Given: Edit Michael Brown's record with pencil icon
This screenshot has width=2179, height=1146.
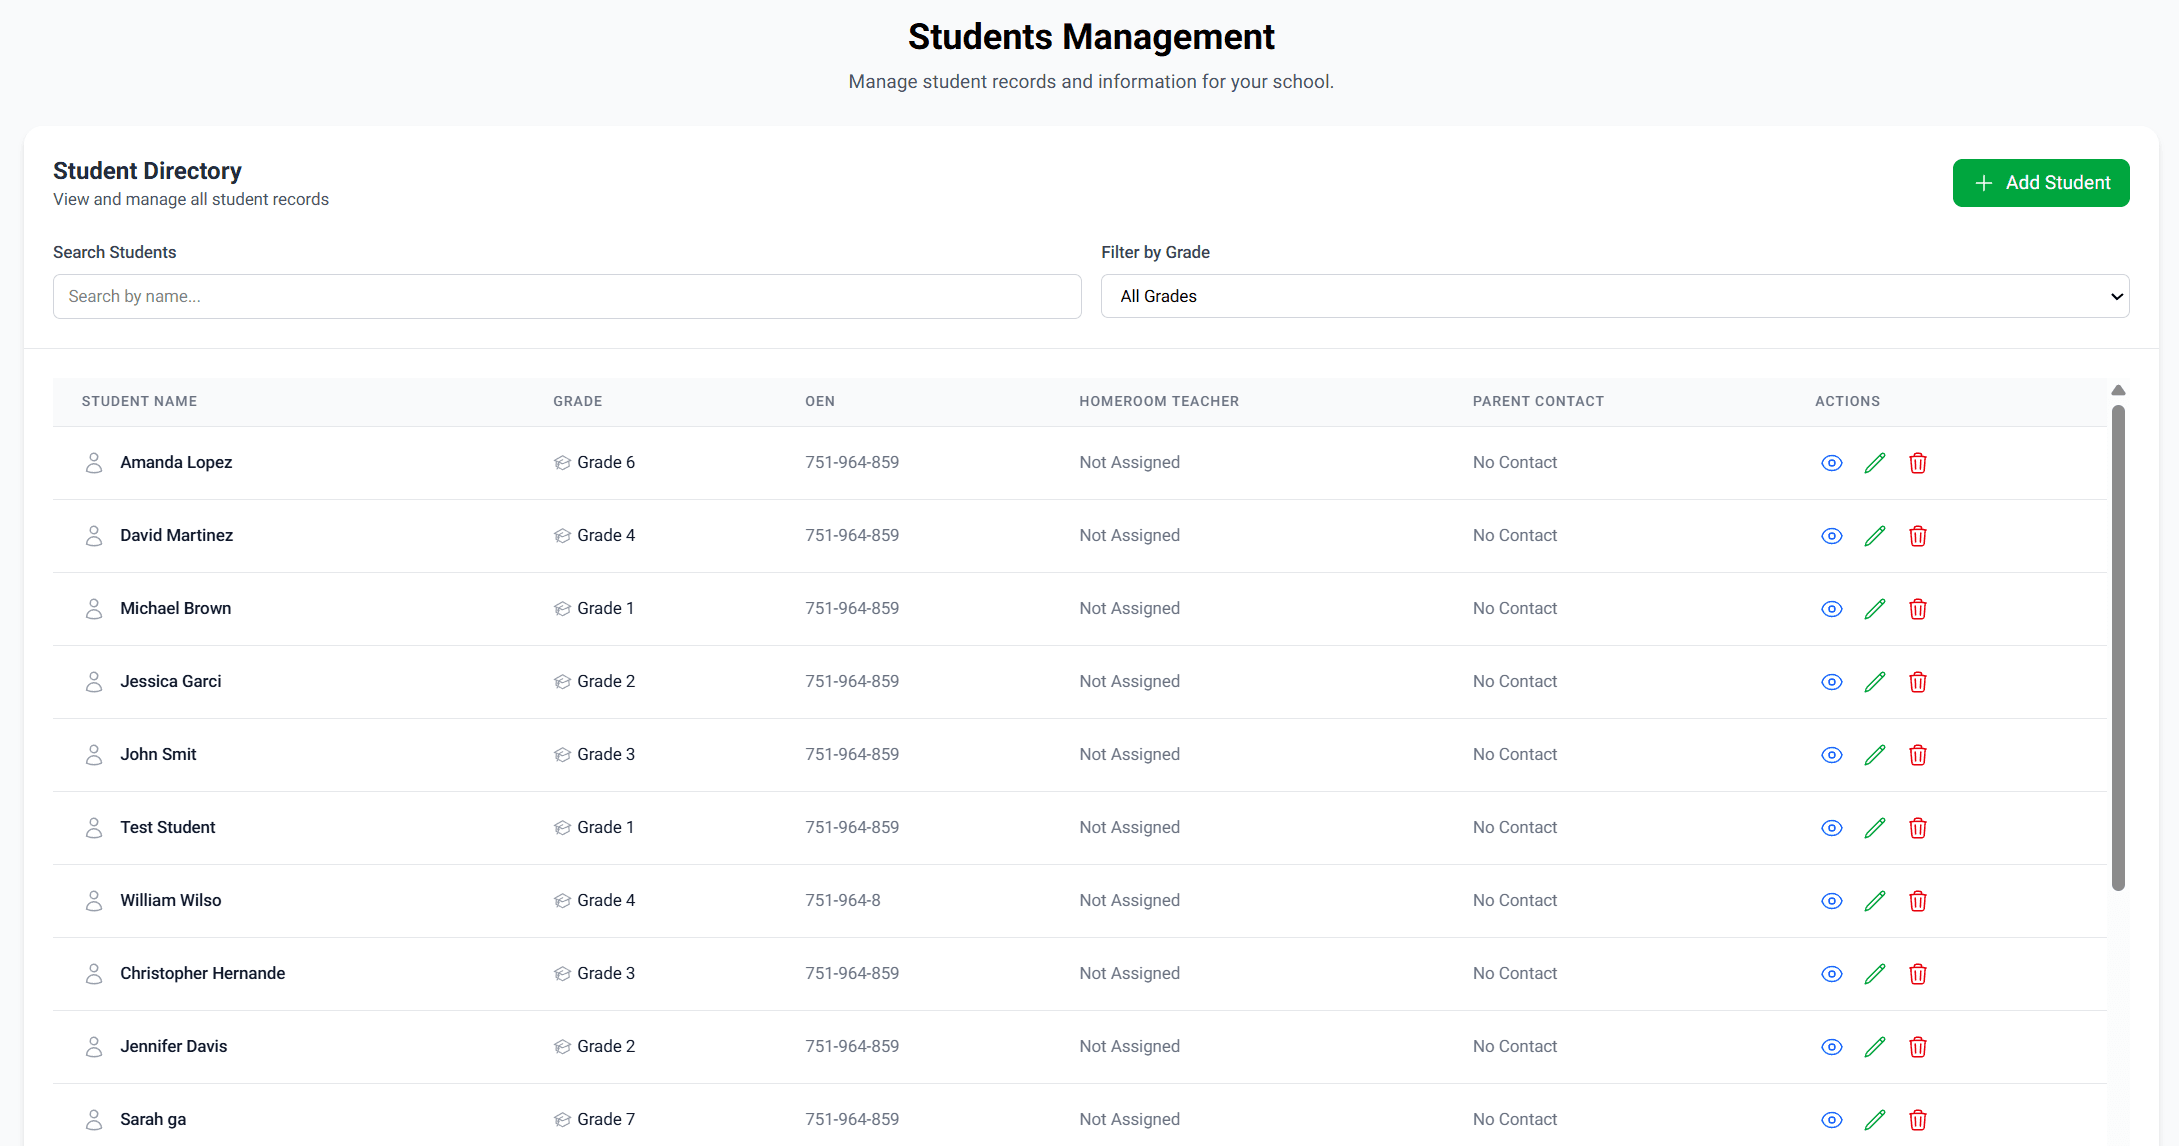Looking at the screenshot, I should [1875, 609].
